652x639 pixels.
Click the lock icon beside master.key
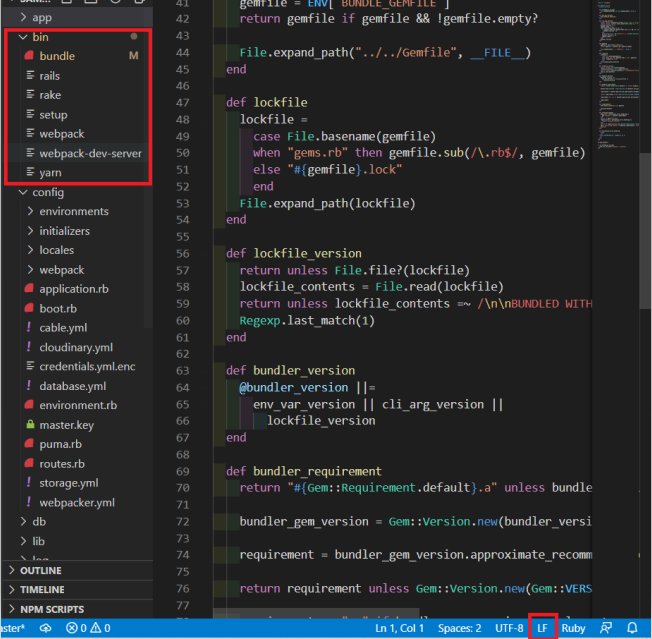[x=30, y=424]
